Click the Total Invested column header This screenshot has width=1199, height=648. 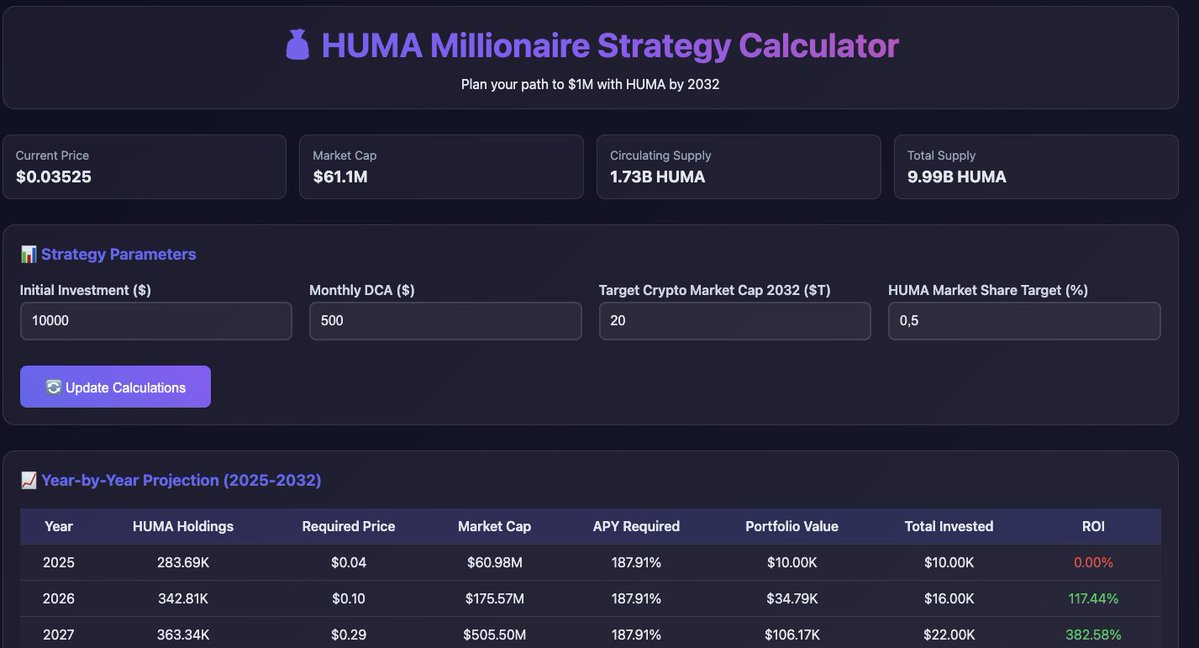(x=949, y=526)
